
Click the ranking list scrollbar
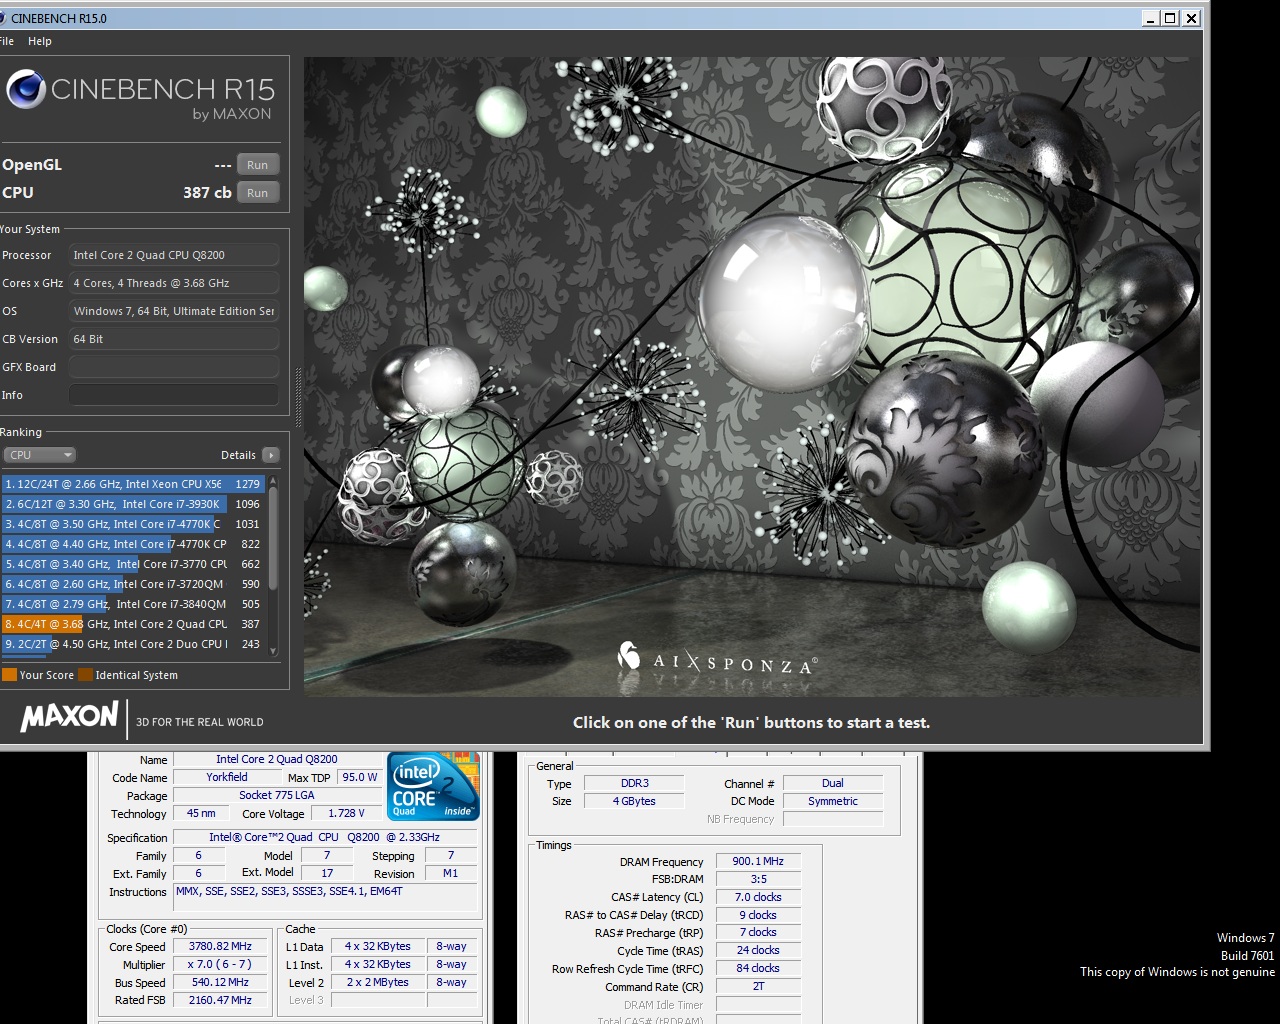(x=273, y=540)
